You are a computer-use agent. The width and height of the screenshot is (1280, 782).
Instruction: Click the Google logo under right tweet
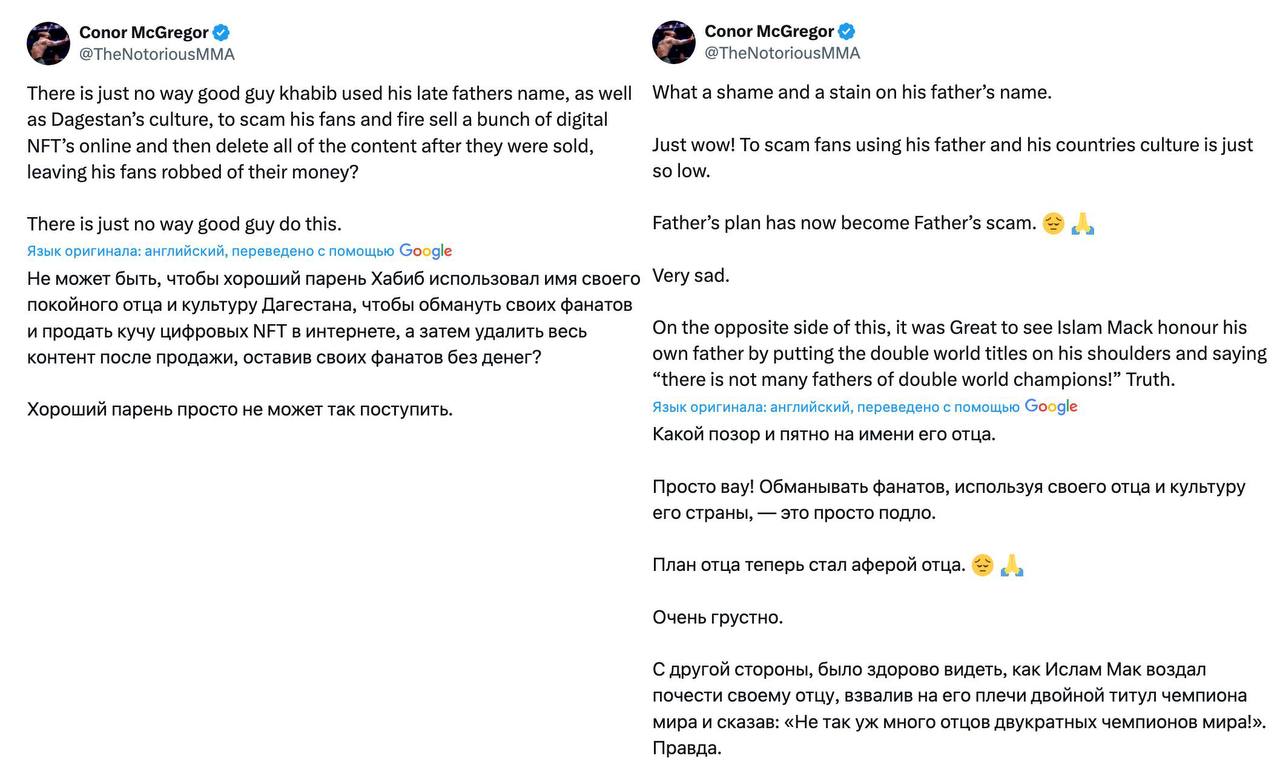pyautogui.click(x=1051, y=407)
